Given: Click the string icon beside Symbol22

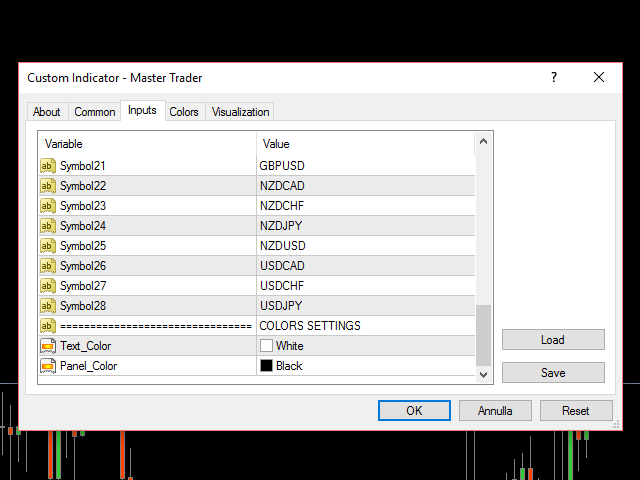Looking at the screenshot, I should coord(48,186).
